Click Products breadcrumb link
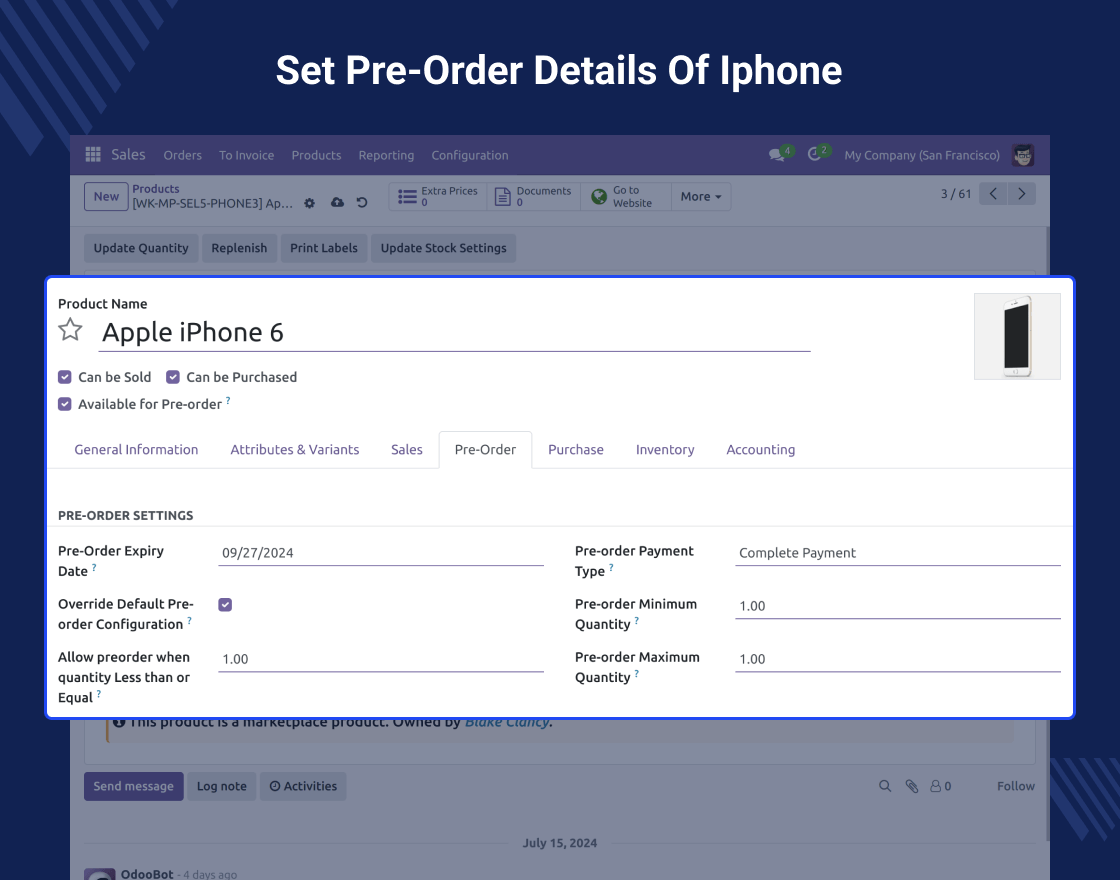This screenshot has height=880, width=1120. pyautogui.click(x=156, y=189)
